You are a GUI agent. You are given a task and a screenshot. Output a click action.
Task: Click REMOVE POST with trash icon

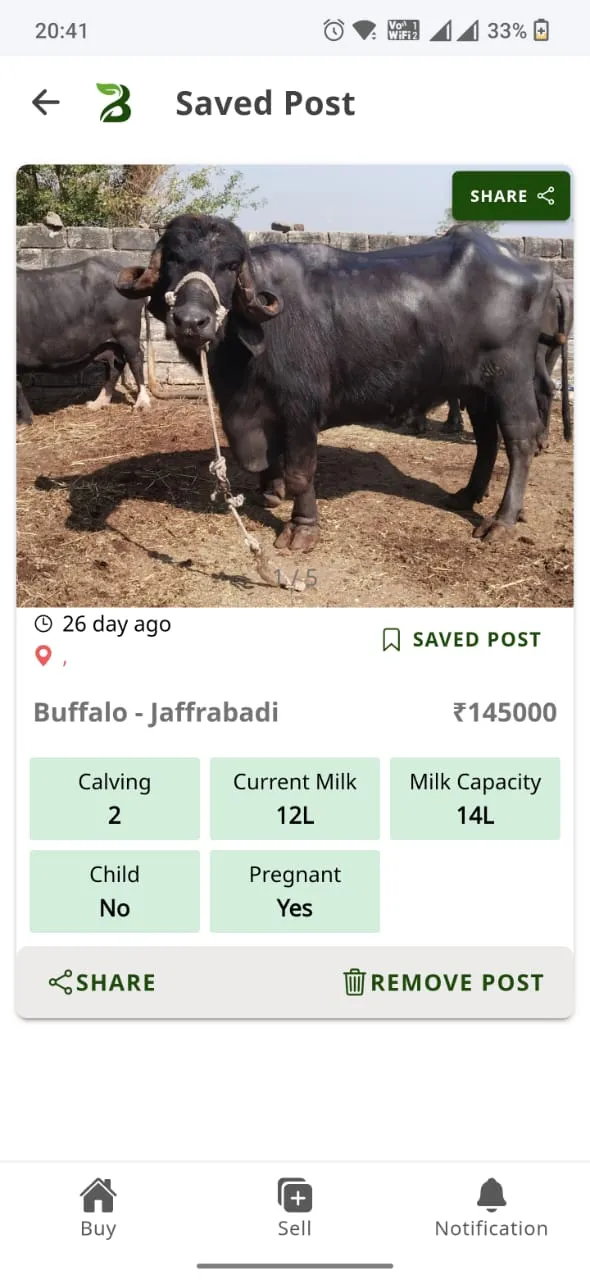point(443,982)
